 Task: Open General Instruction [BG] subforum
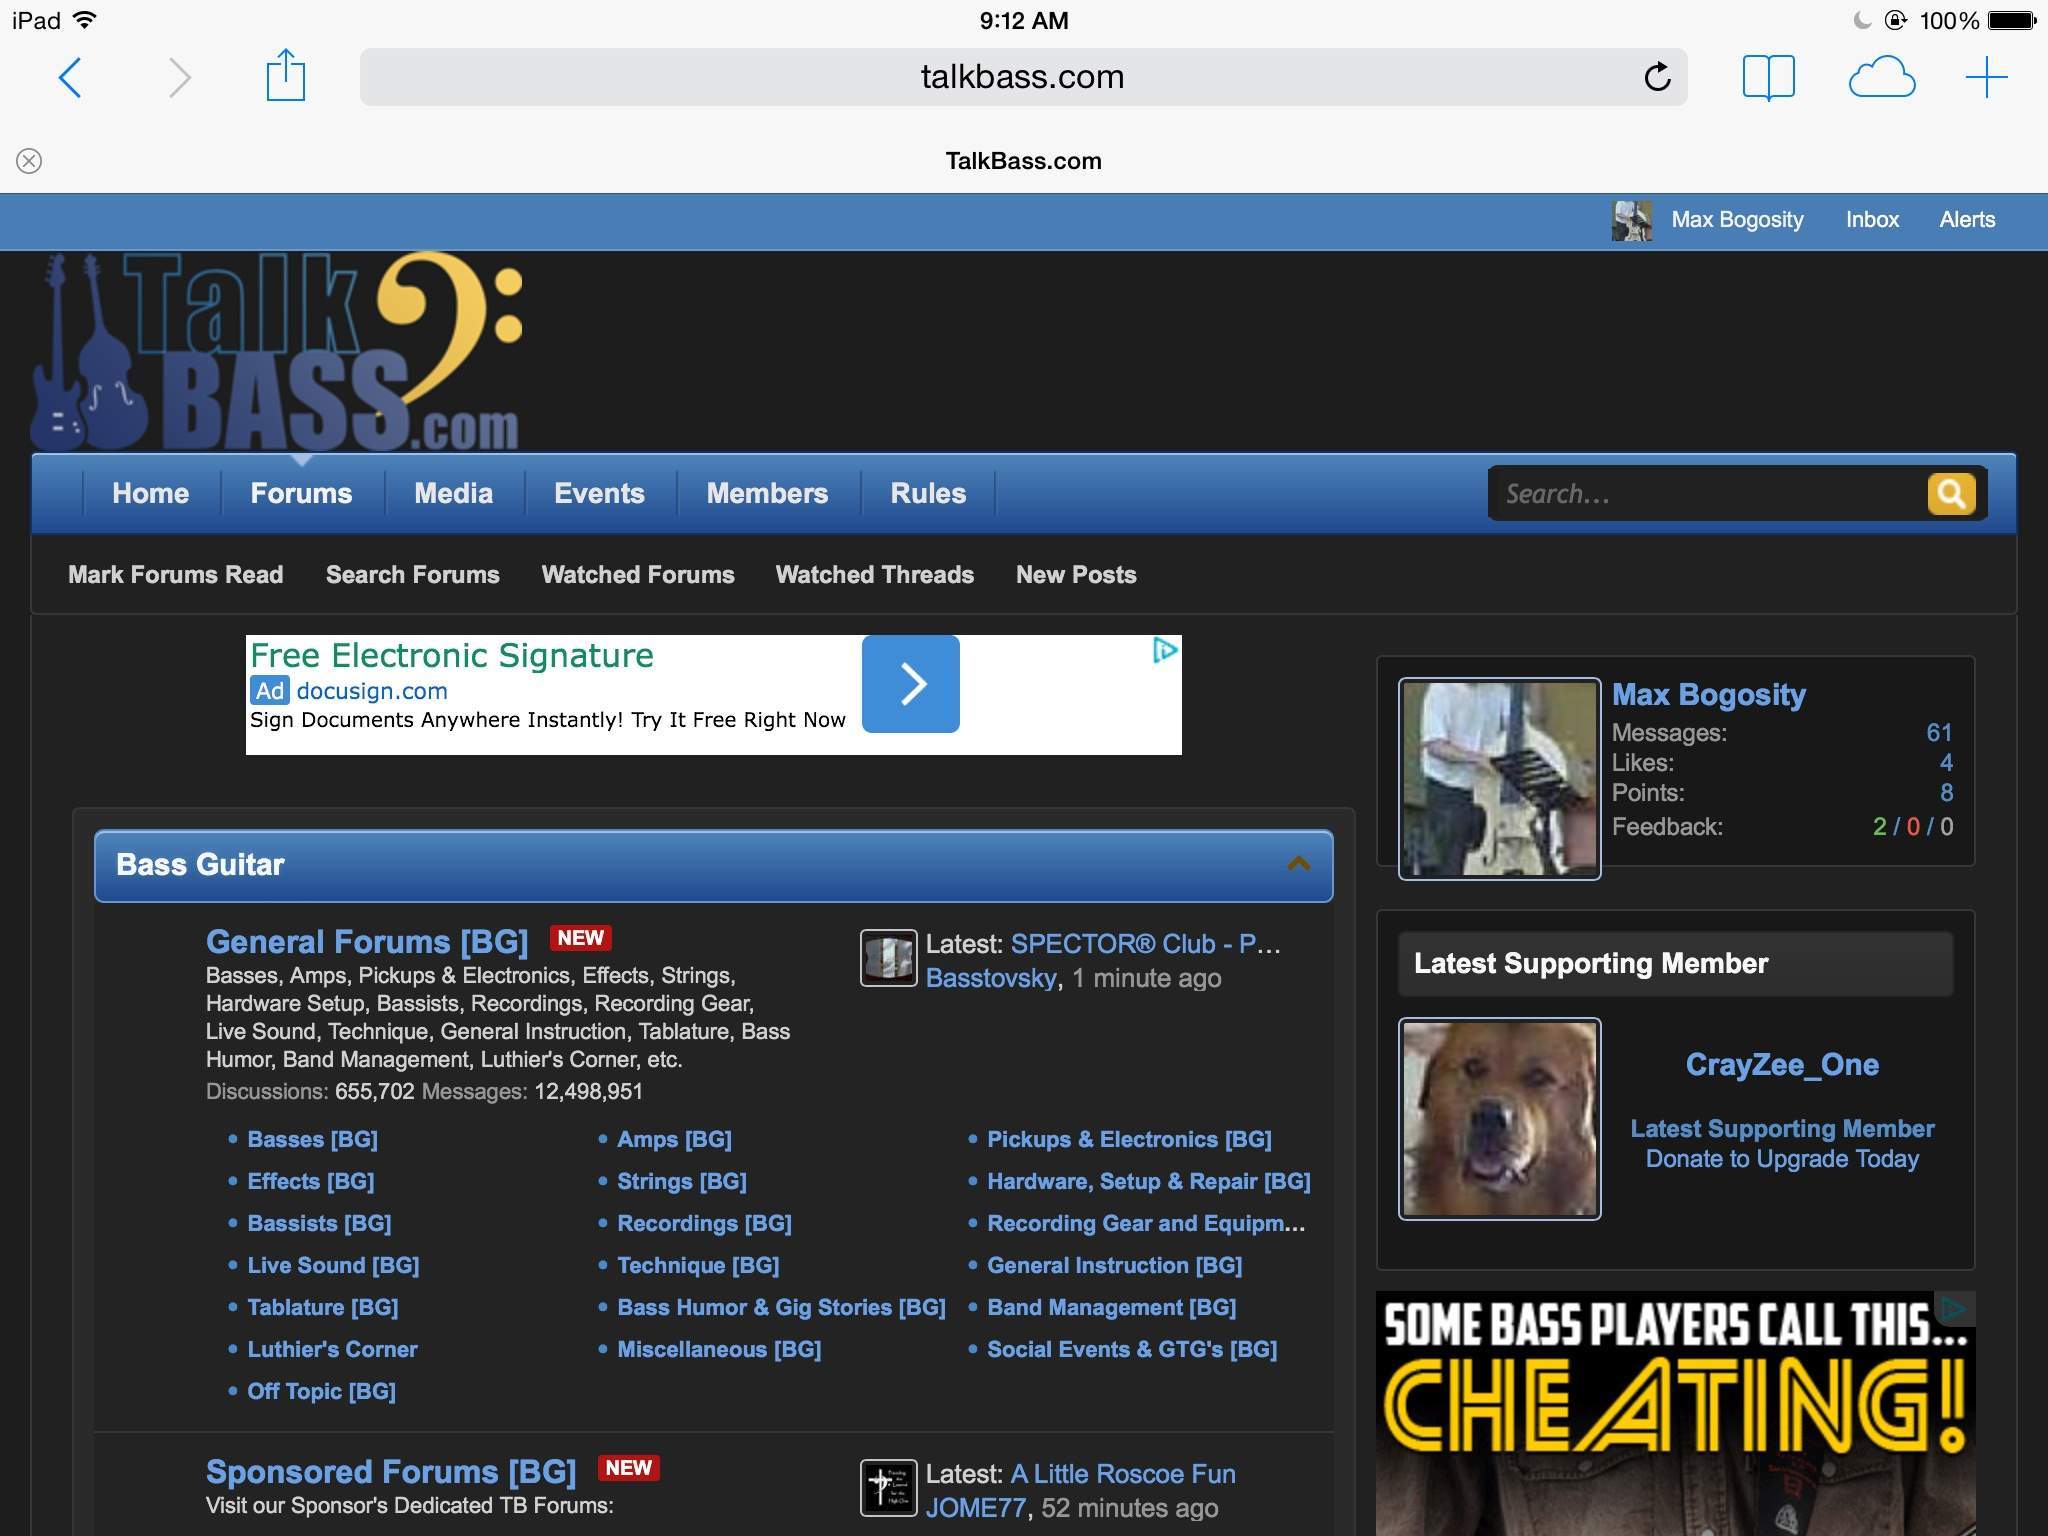(1114, 1265)
